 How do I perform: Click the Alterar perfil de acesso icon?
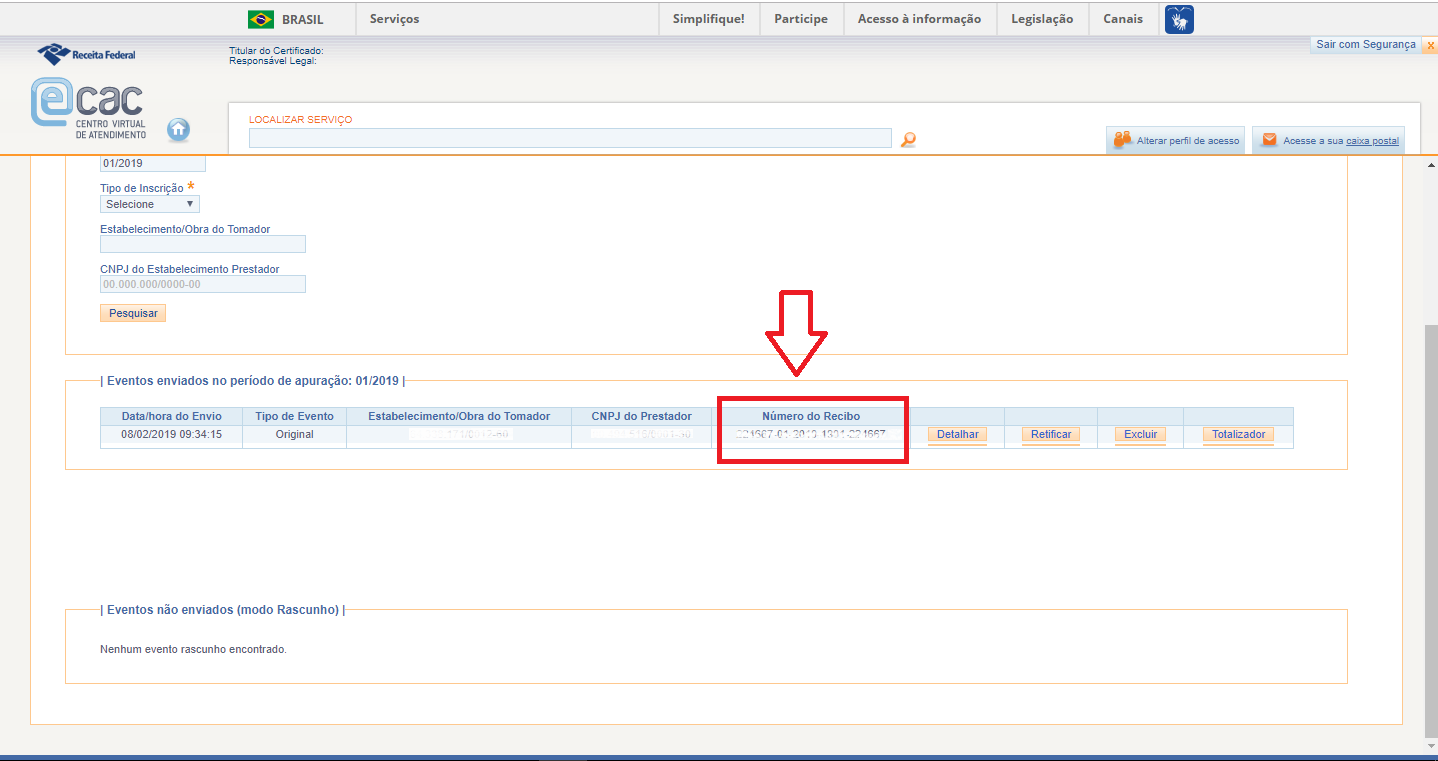[x=1123, y=140]
